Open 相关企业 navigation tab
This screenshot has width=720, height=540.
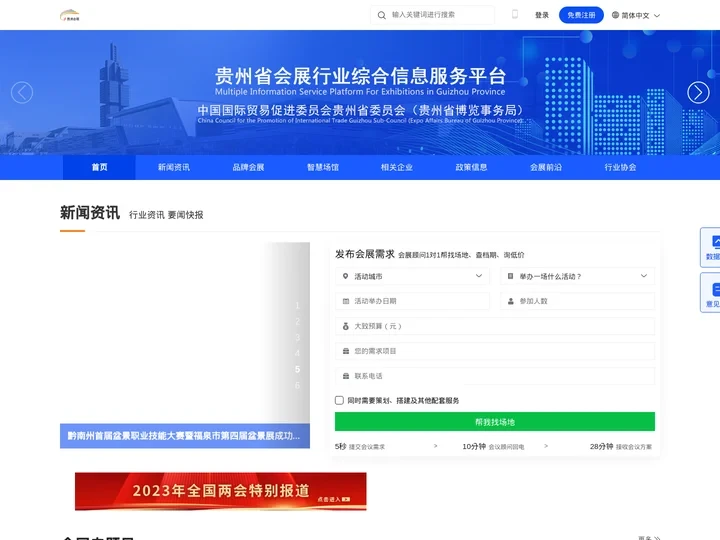click(x=397, y=167)
